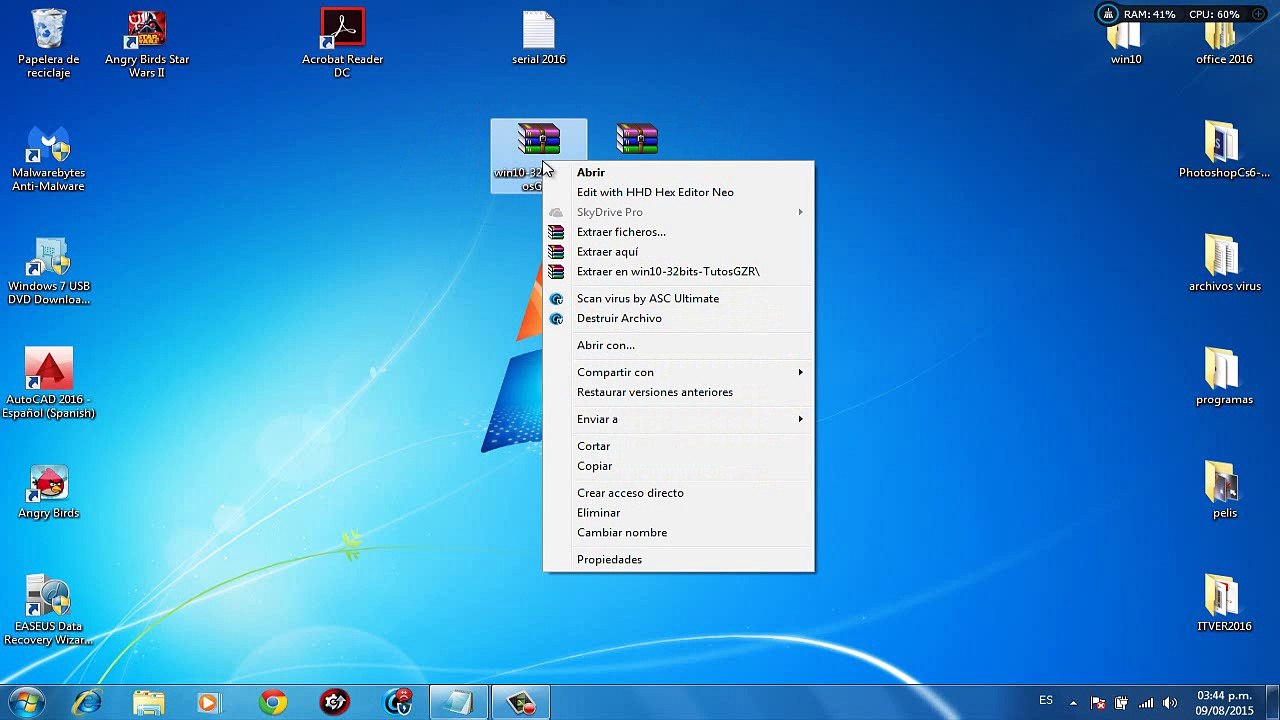Choose Cortar in the context menu
Viewport: 1280px width, 720px height.
point(679,446)
